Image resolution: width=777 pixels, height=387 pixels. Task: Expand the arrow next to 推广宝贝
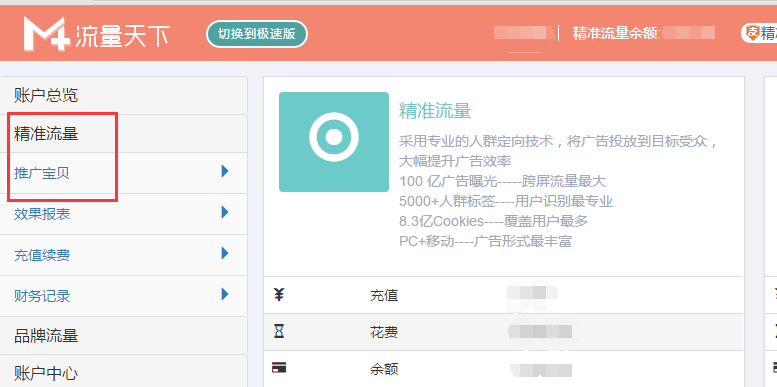coord(225,171)
